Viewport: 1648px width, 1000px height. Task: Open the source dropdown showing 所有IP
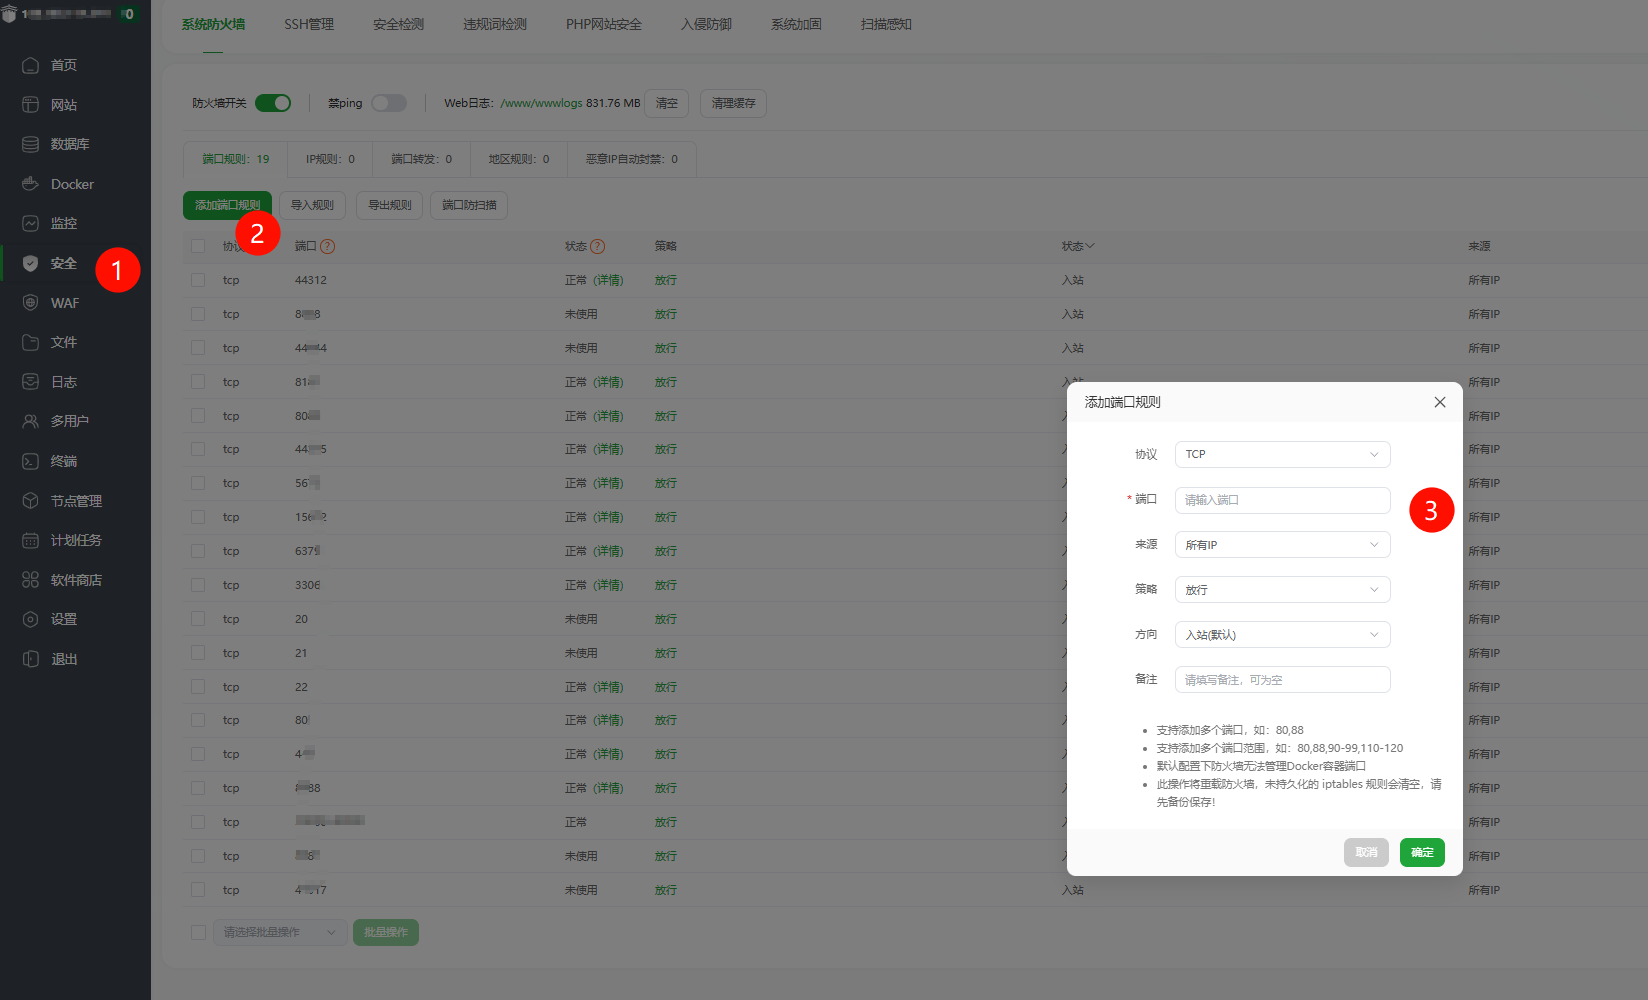pos(1282,545)
